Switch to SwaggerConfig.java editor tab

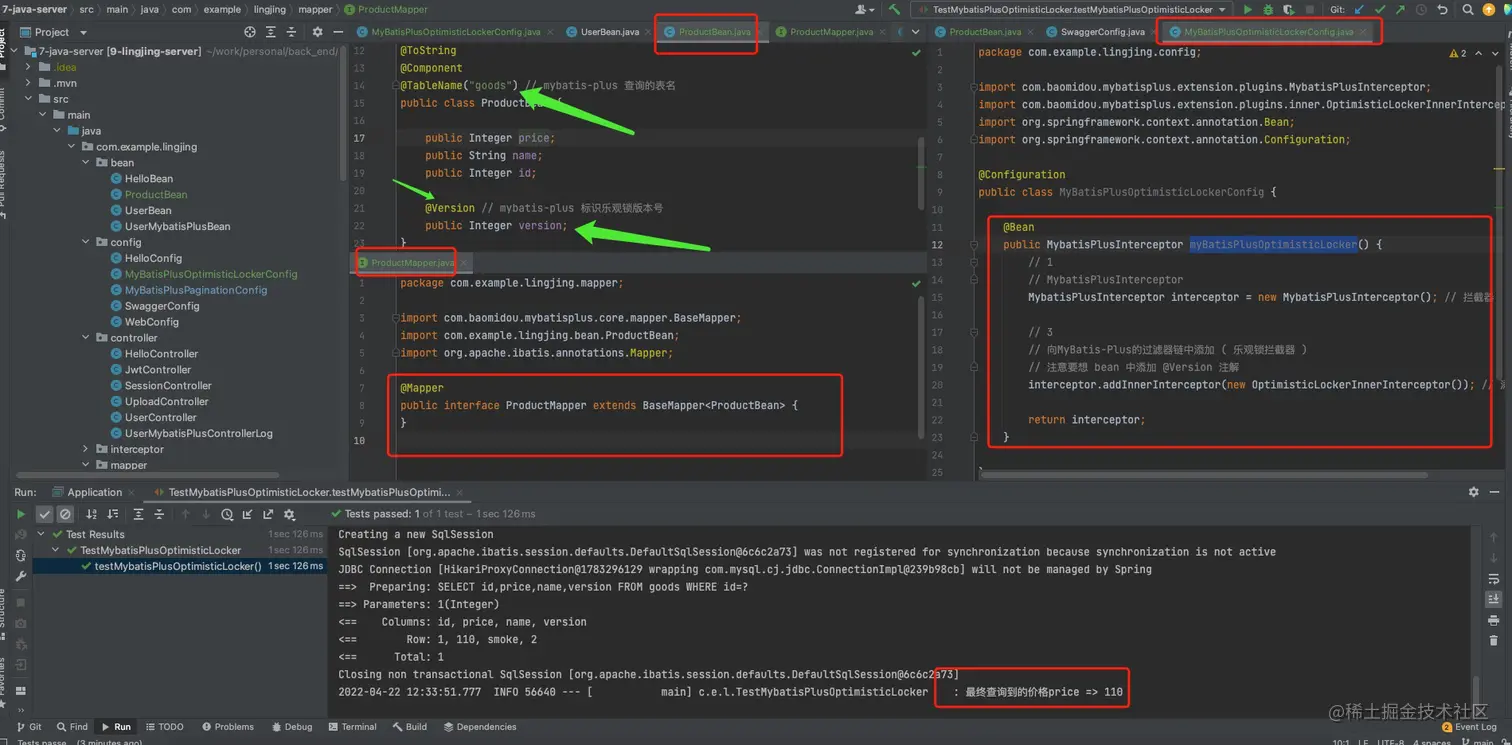1102,32
